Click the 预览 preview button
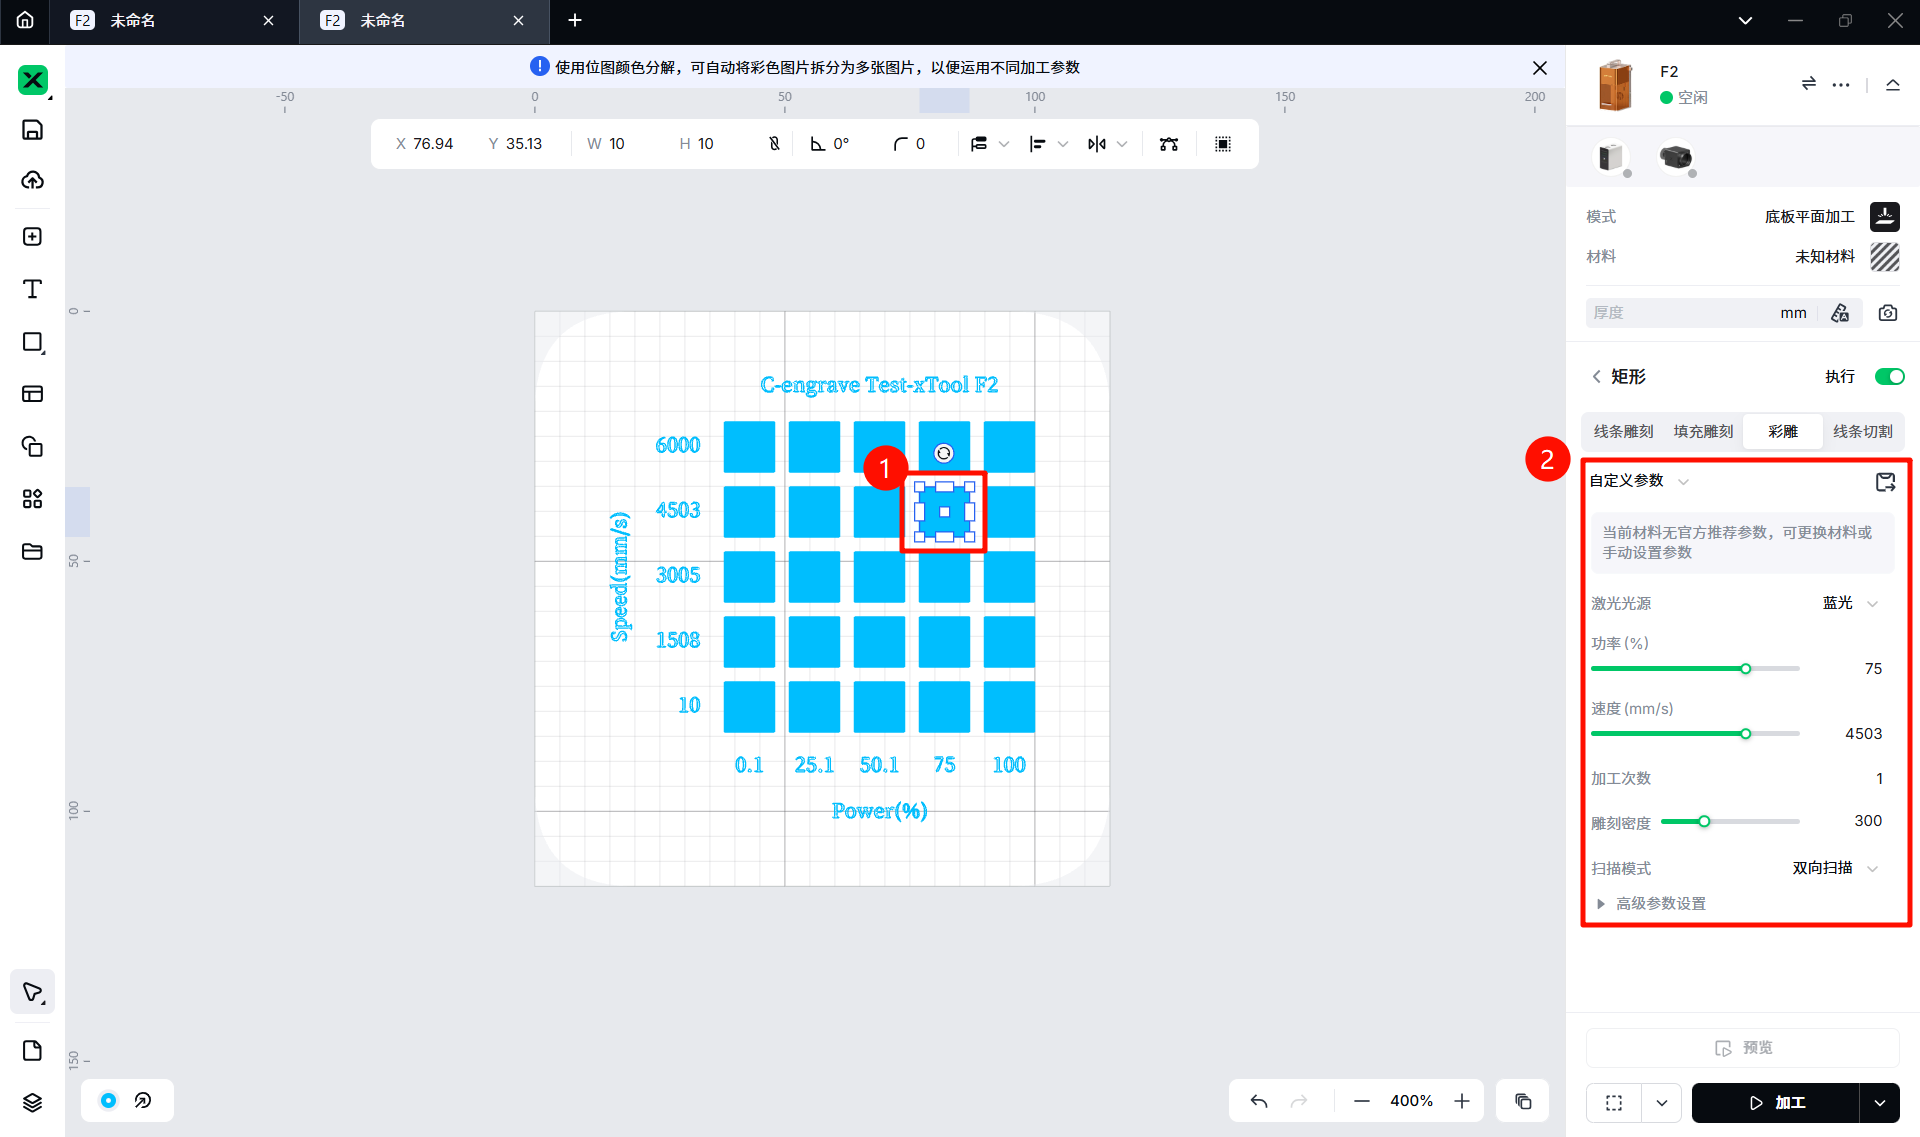Viewport: 1920px width, 1137px height. (1743, 1048)
